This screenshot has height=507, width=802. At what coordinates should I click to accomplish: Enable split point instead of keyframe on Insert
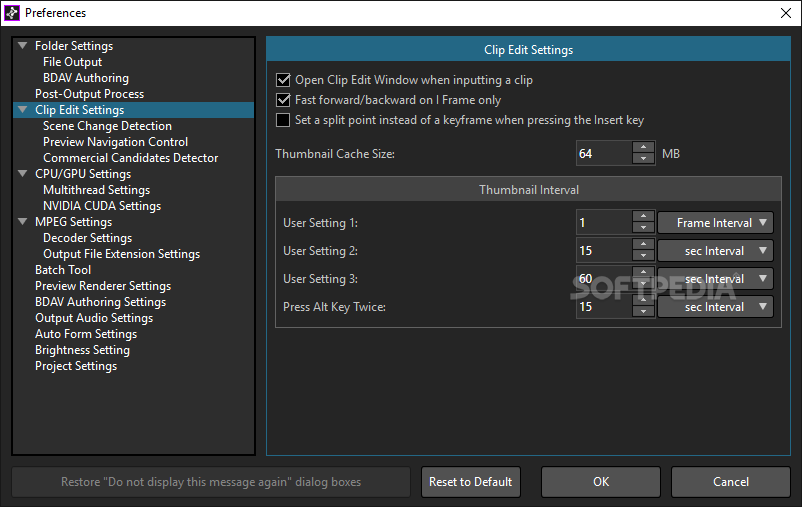[x=283, y=120]
